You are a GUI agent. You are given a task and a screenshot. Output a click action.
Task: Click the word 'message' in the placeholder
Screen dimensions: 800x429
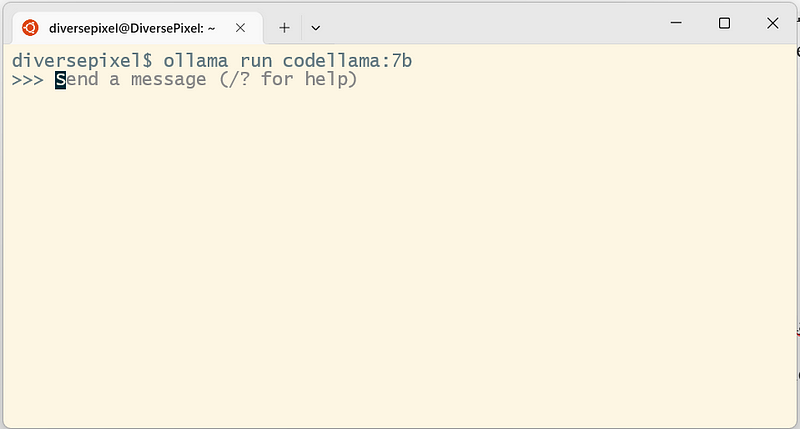click(x=168, y=81)
